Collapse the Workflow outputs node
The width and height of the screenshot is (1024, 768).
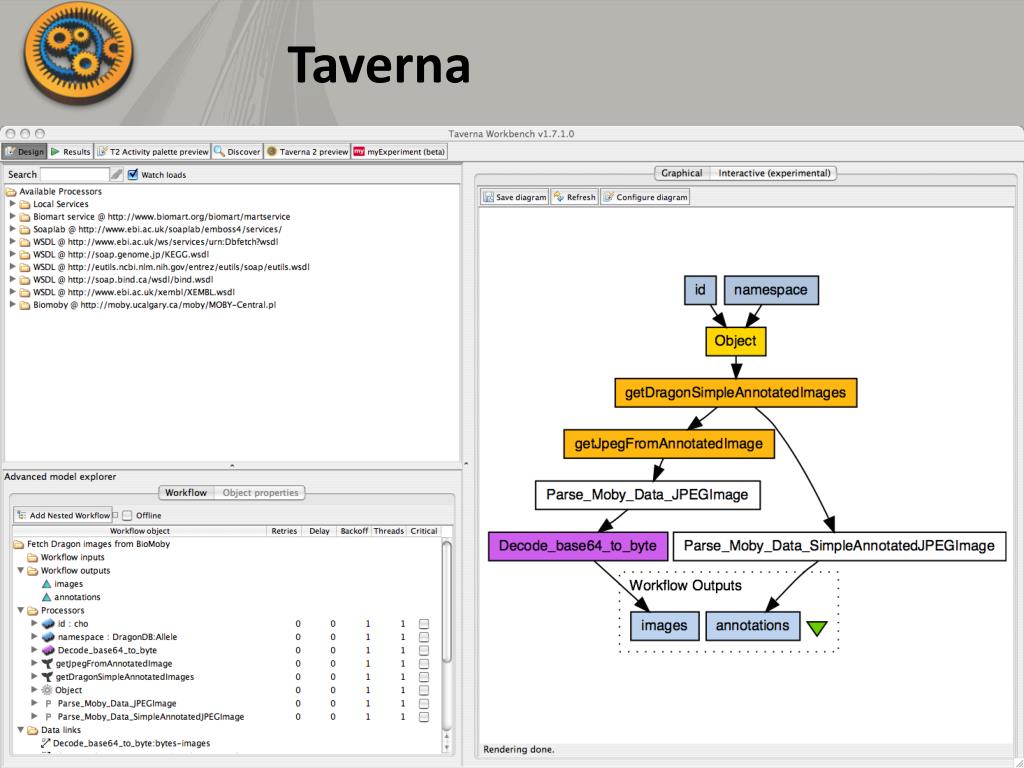point(20,570)
